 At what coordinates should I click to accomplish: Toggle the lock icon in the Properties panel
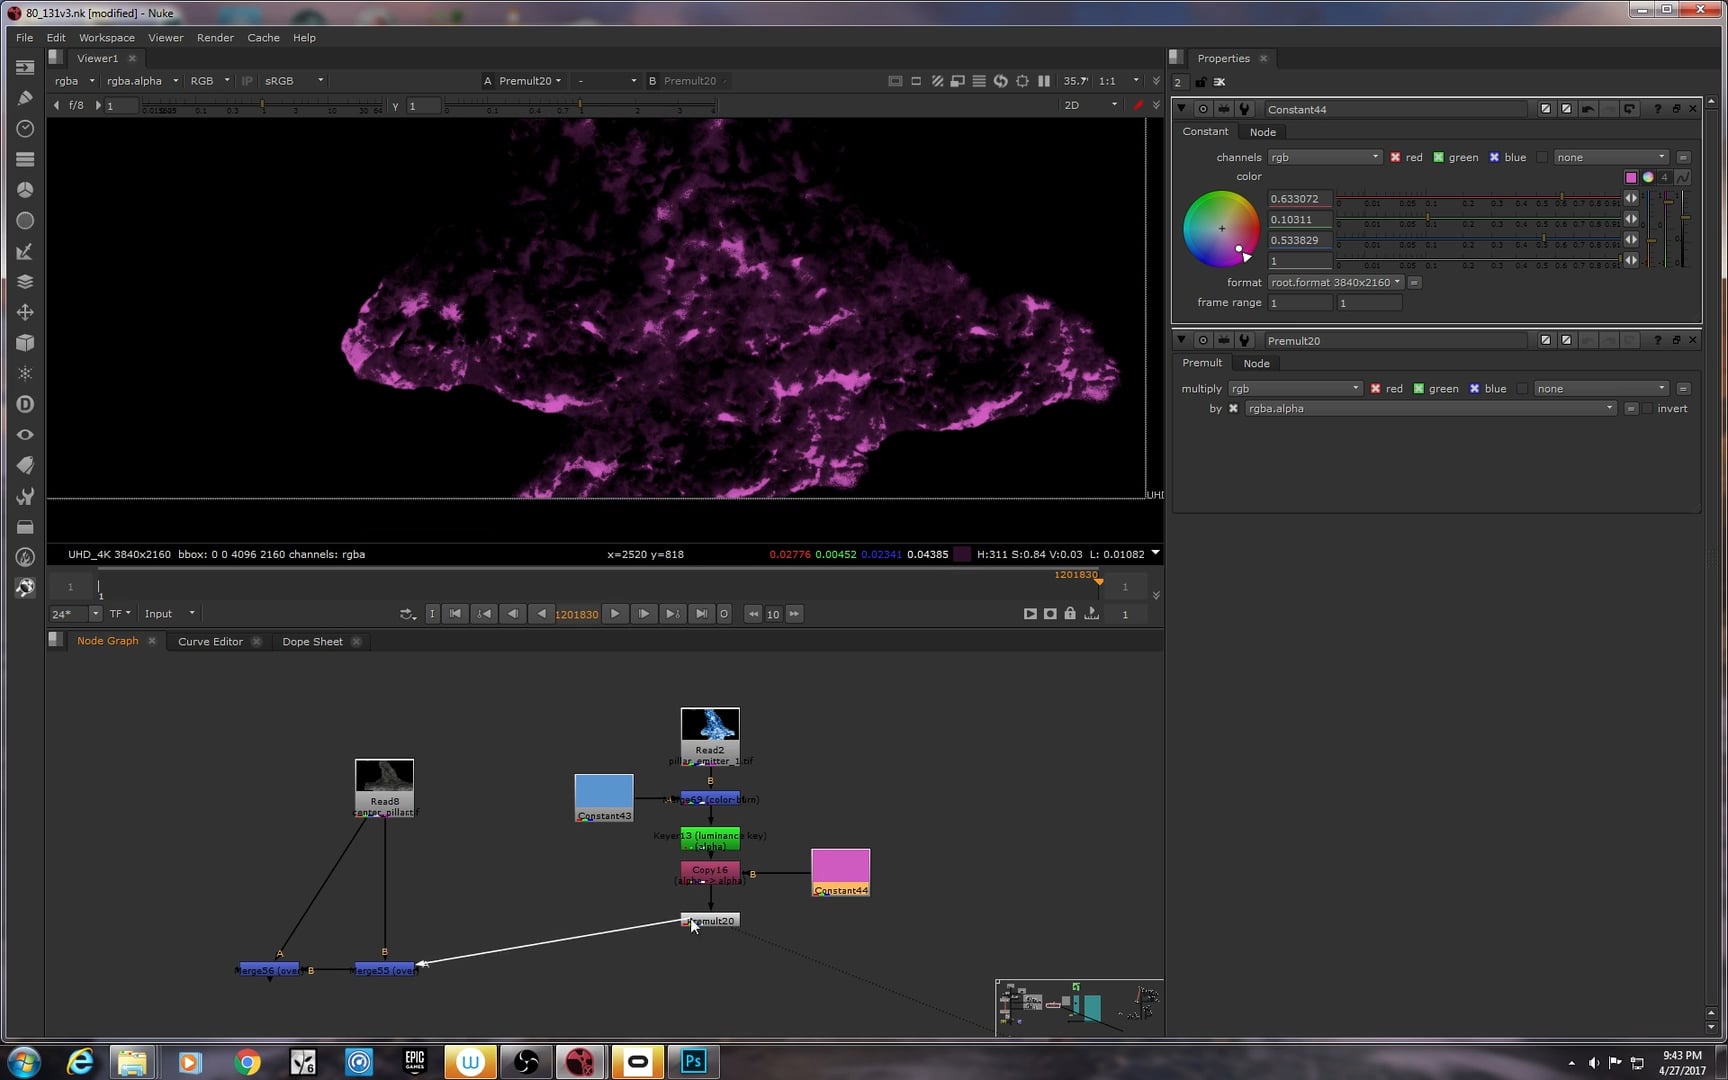click(1201, 82)
